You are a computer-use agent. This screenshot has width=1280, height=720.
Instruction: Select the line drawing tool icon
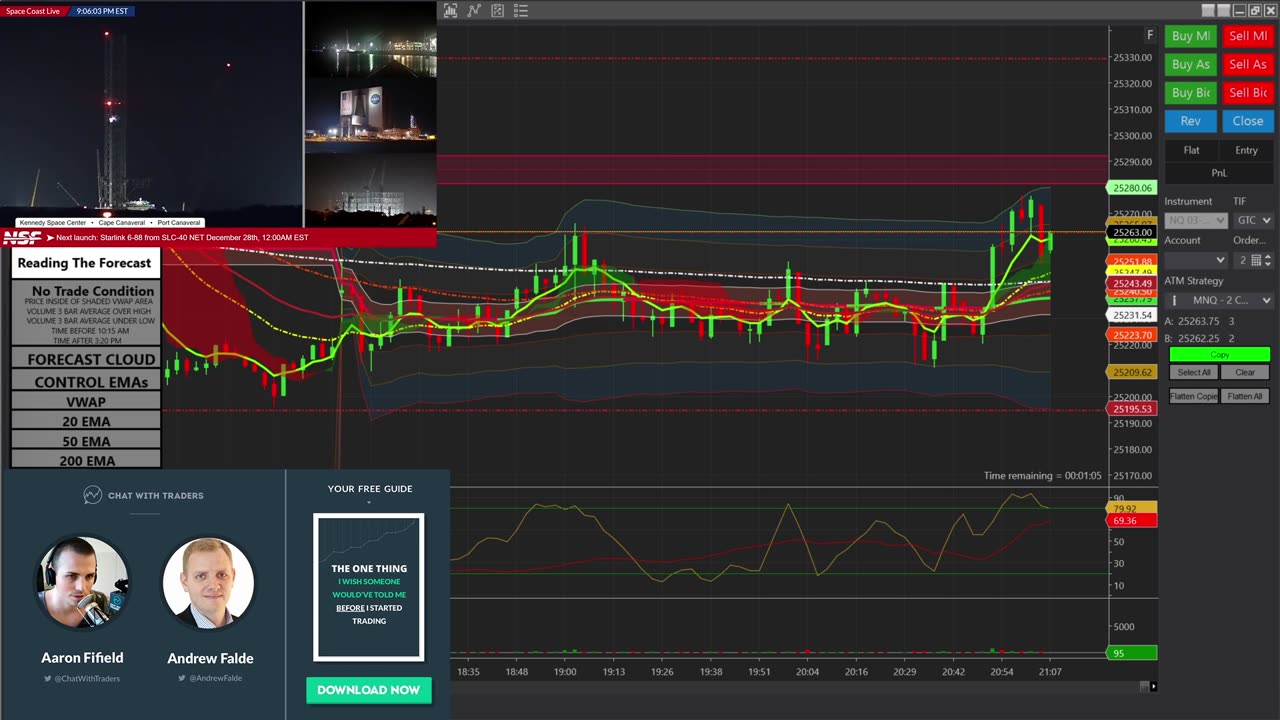[x=474, y=11]
